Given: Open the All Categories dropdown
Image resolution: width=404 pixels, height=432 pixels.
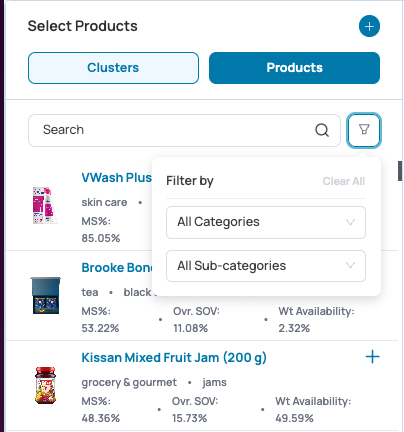Looking at the screenshot, I should point(266,222).
